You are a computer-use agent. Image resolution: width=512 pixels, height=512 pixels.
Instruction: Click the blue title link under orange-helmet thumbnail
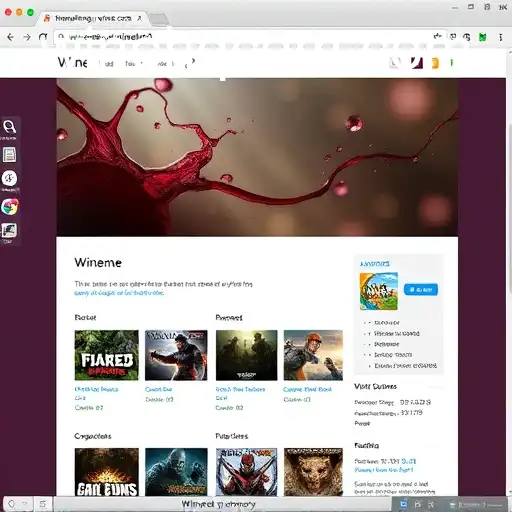(307, 389)
